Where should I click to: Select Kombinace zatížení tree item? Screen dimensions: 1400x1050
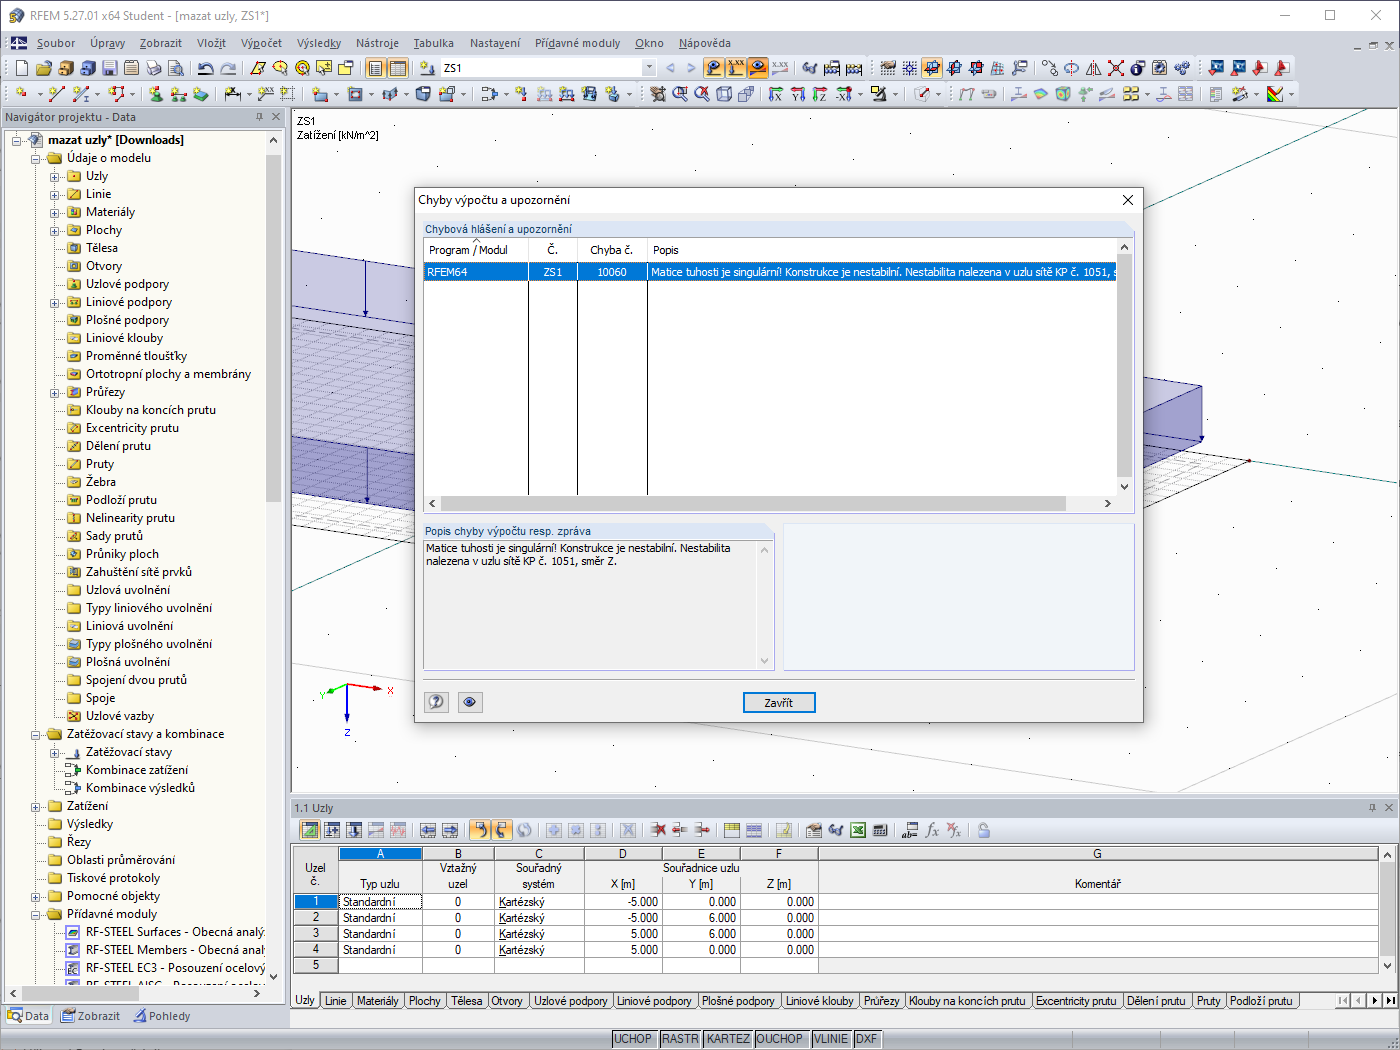[x=136, y=770]
